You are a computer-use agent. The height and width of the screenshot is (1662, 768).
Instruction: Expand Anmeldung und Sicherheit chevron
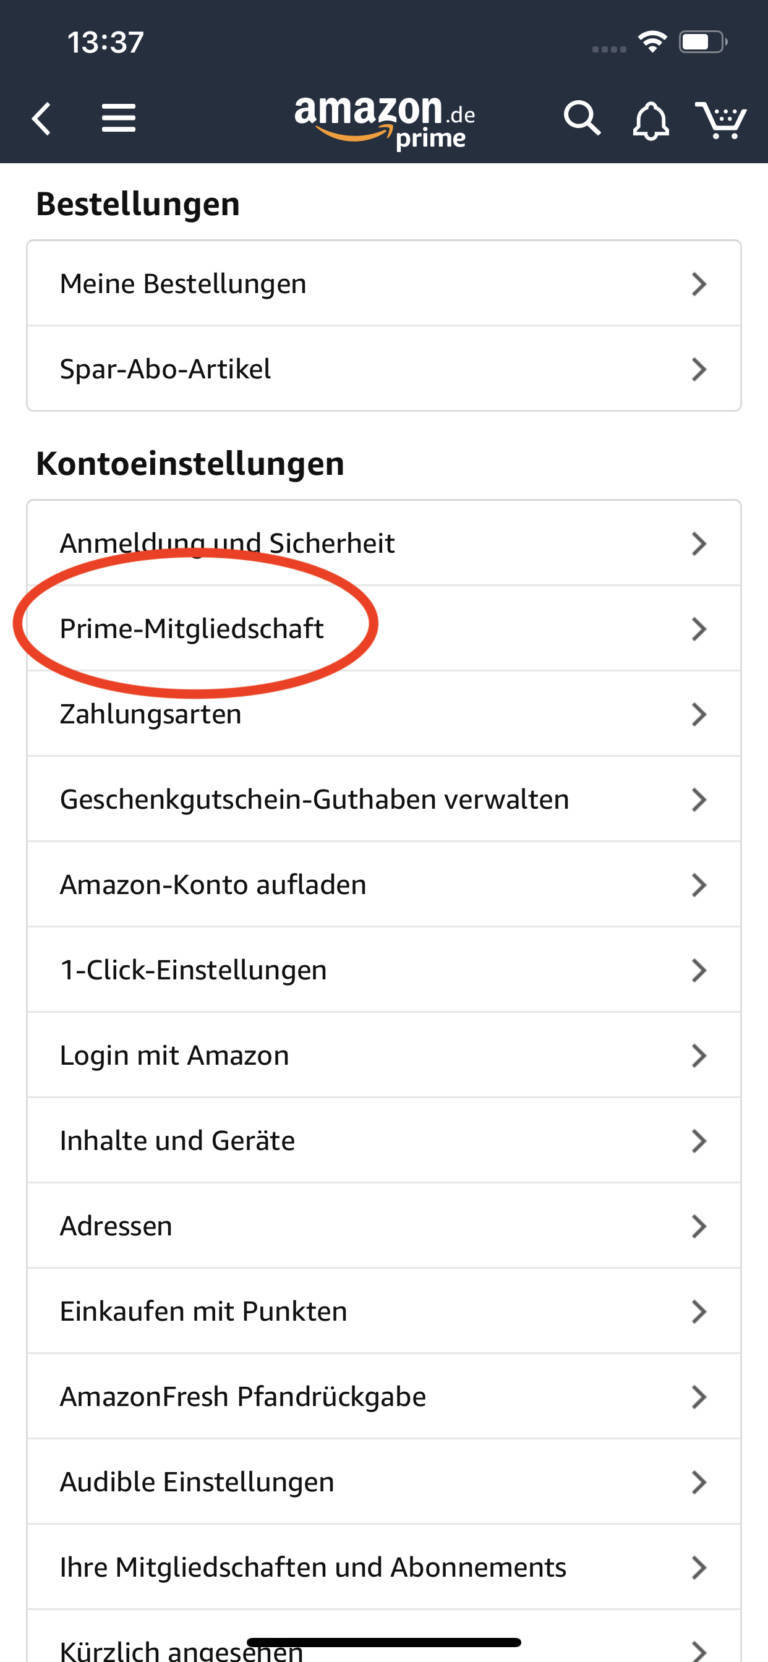coord(699,544)
